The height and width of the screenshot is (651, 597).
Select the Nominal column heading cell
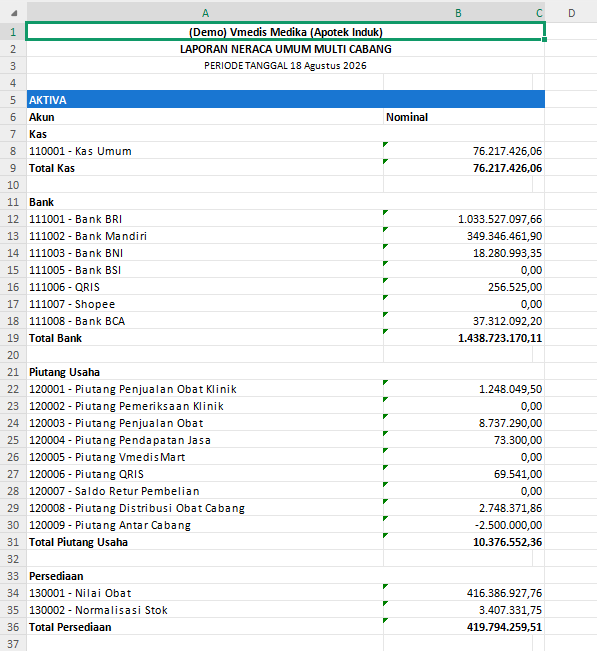tap(463, 117)
